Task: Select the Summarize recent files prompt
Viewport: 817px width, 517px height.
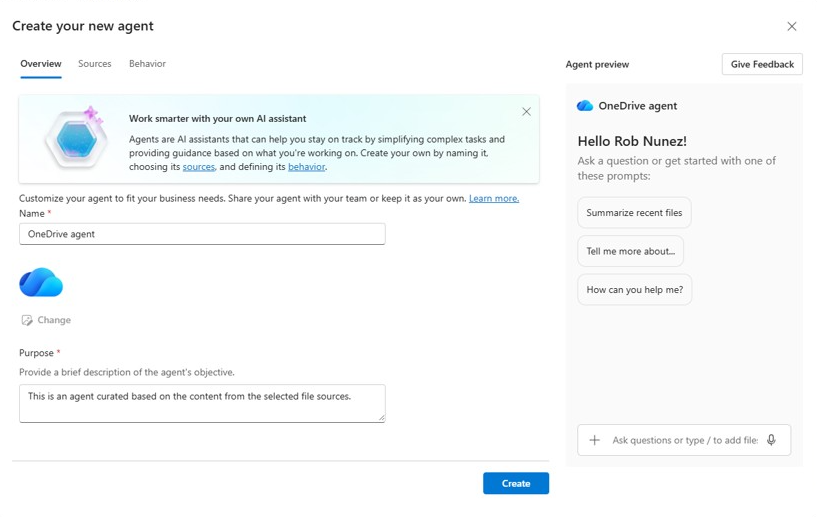Action: point(634,213)
